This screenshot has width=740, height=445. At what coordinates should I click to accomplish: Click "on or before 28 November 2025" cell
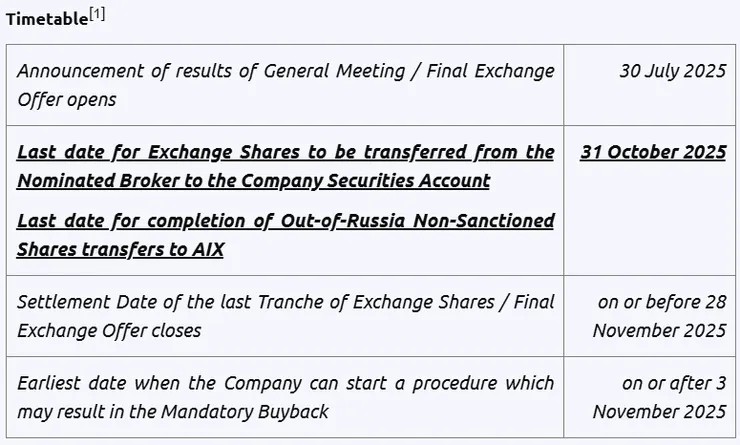tap(660, 315)
